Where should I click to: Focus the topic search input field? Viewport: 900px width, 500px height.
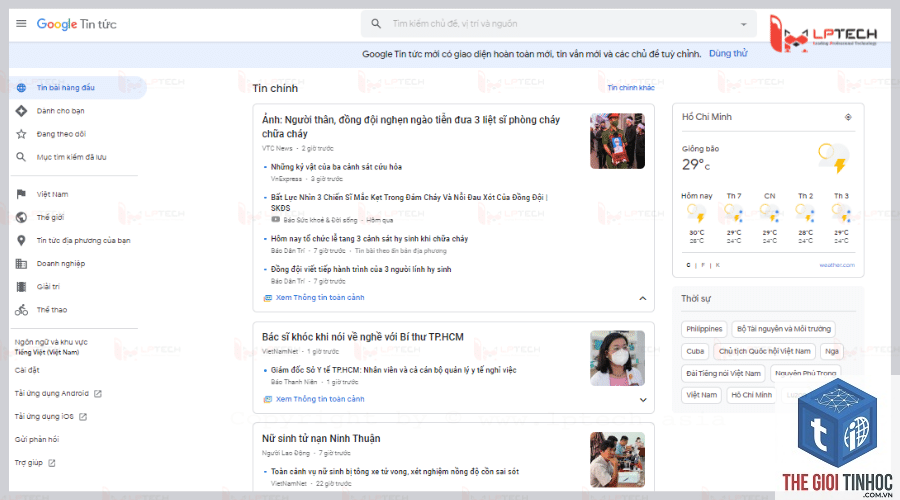pos(558,24)
